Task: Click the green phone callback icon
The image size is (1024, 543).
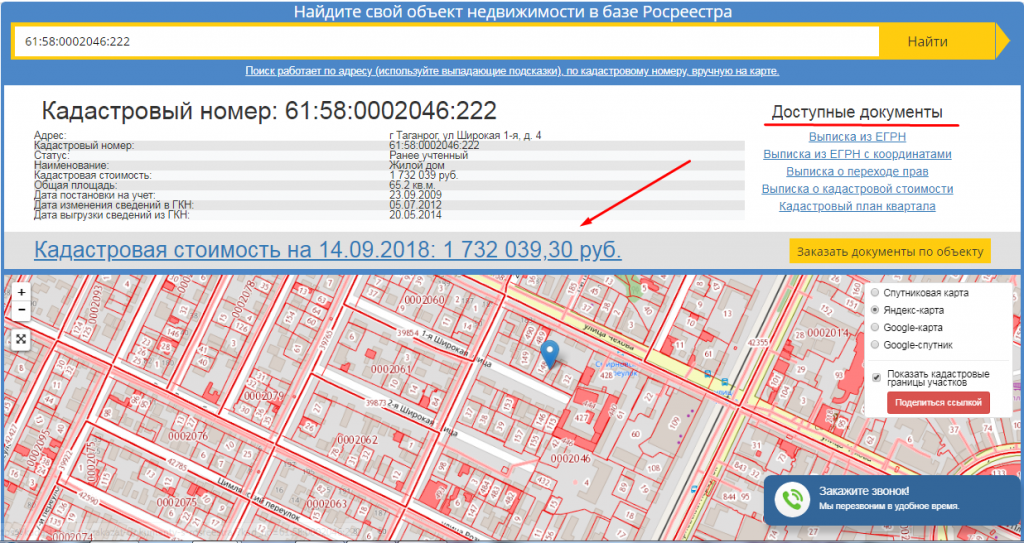Action: pyautogui.click(x=794, y=498)
